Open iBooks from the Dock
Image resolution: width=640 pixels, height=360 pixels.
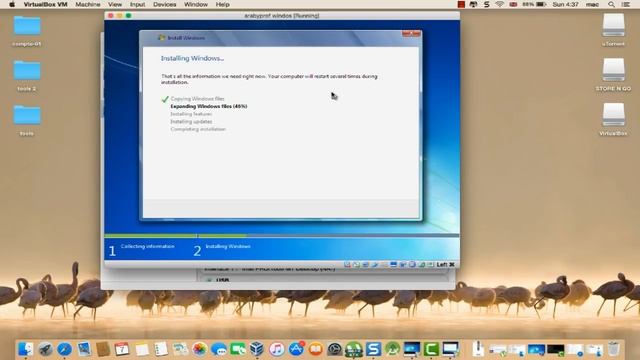315,349
